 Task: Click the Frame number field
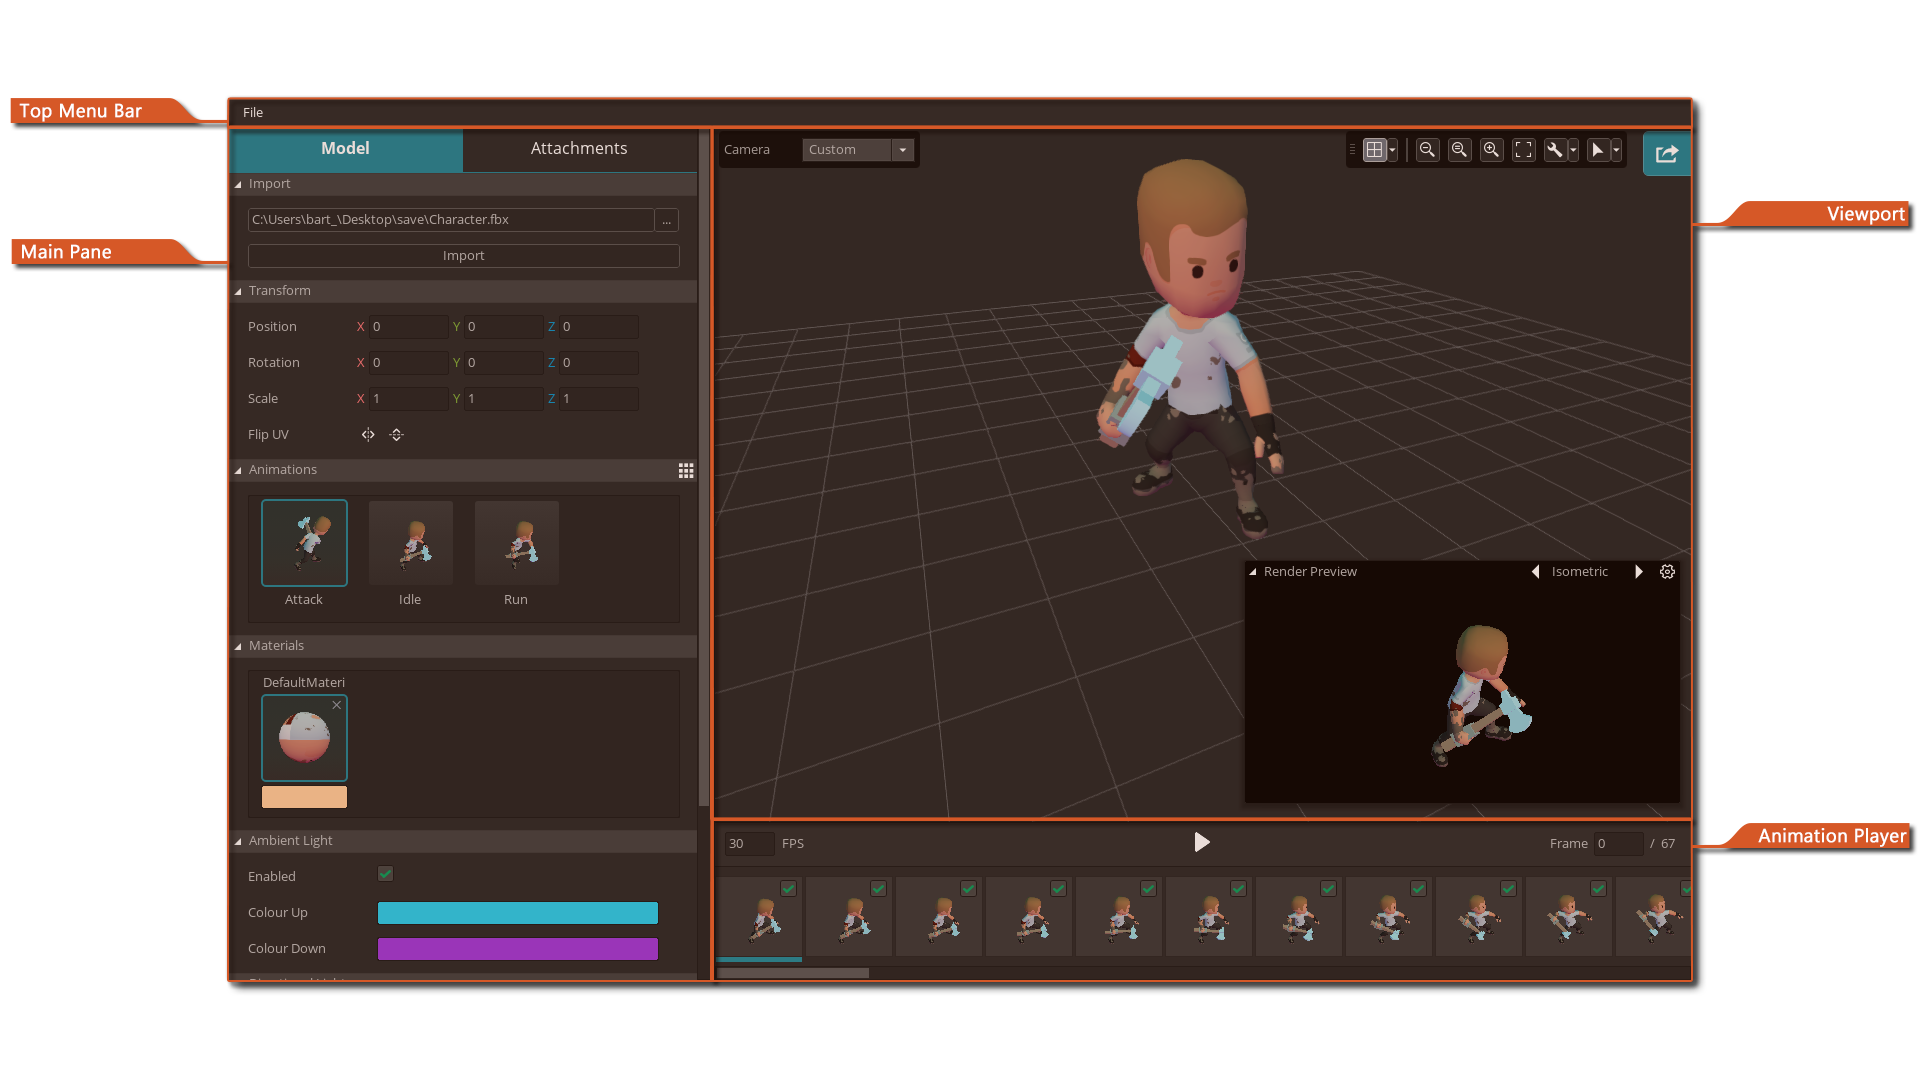coord(1619,844)
